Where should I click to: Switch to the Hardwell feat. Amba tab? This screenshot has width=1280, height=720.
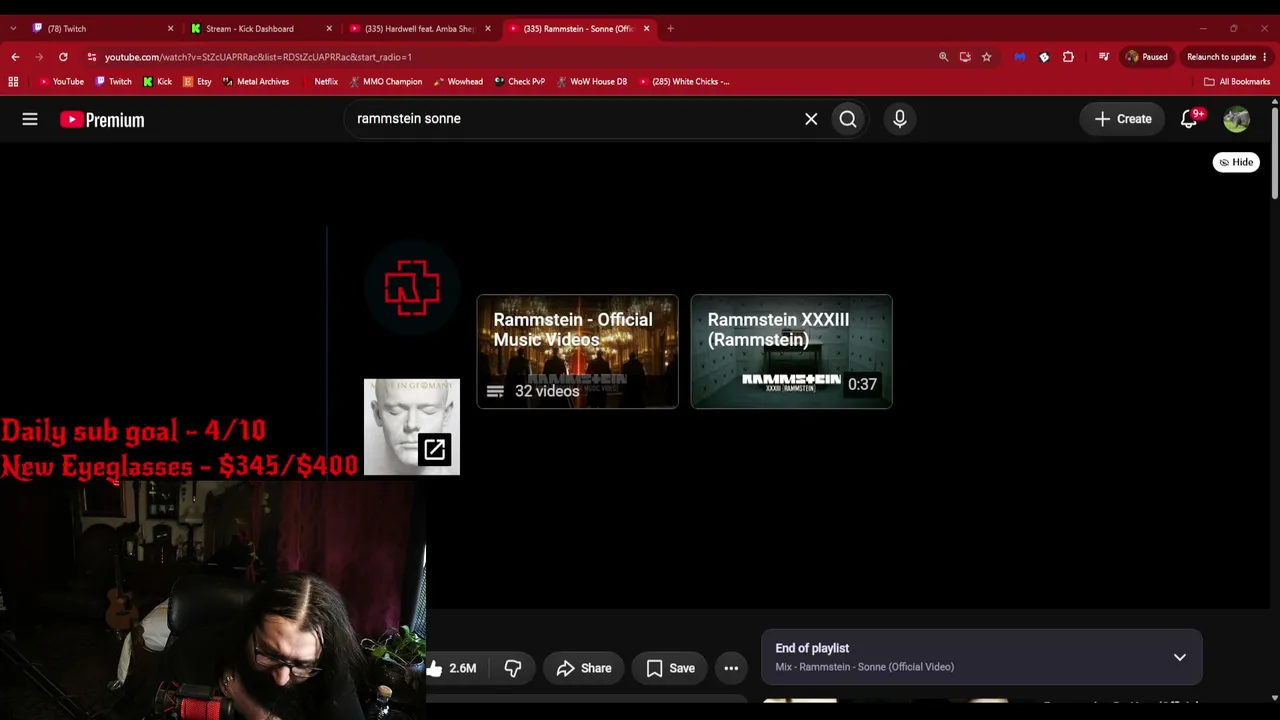[x=419, y=29]
